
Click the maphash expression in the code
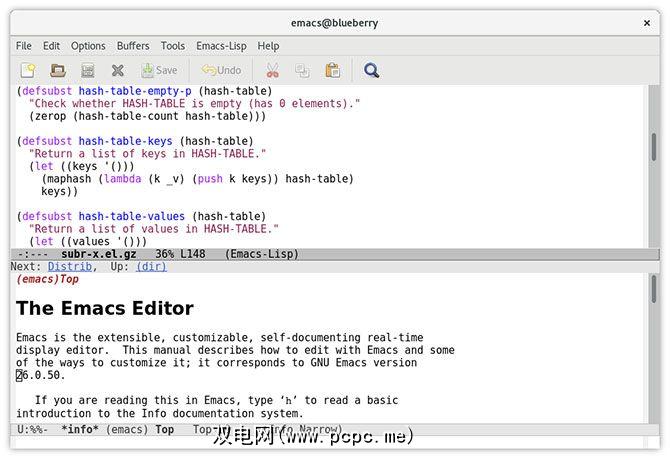pyautogui.click(x=197, y=179)
